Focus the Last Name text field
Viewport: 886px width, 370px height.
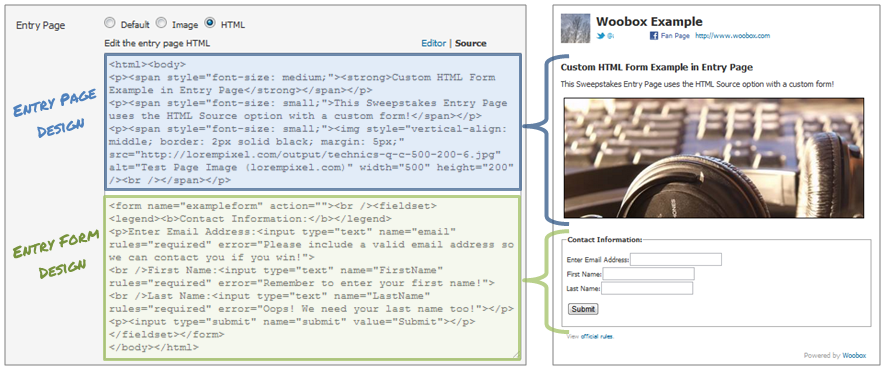[x=647, y=289]
